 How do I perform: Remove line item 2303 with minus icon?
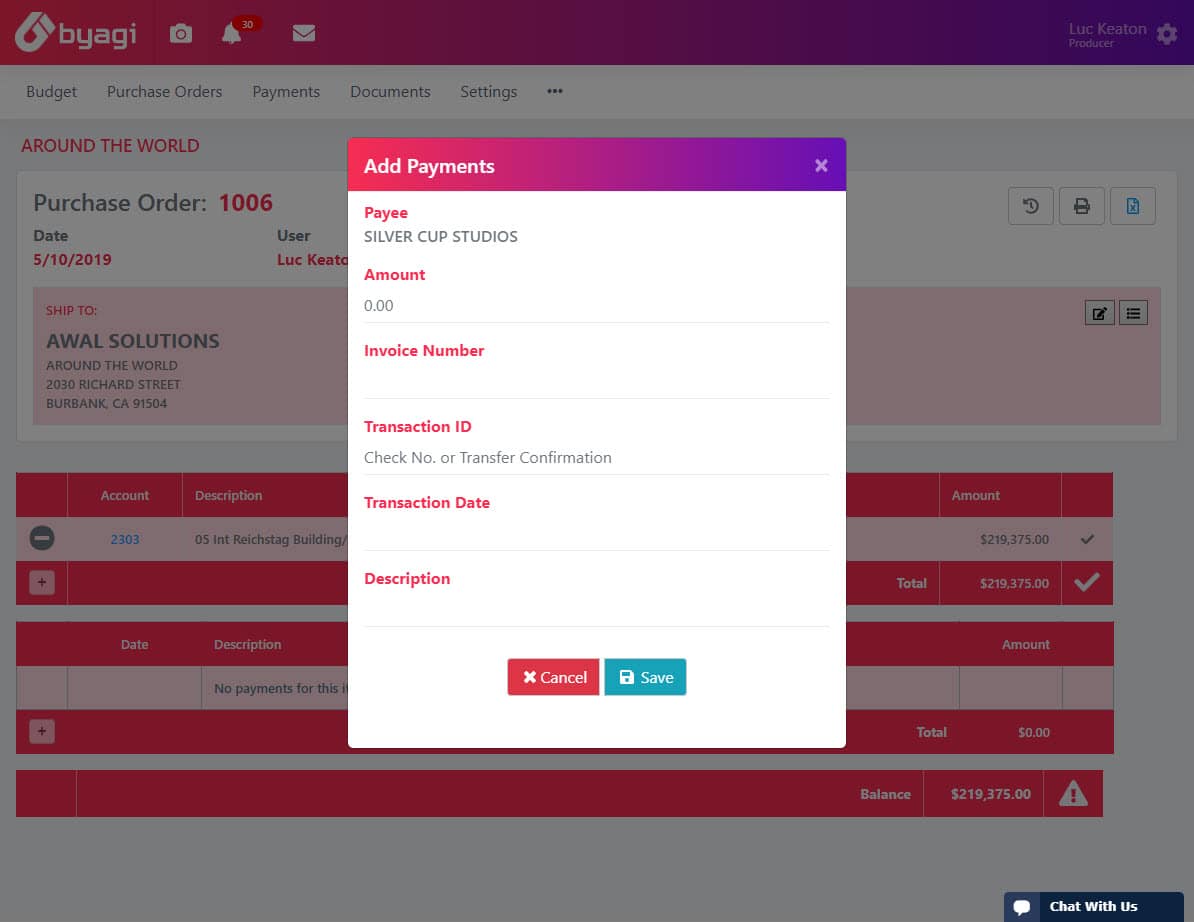pos(41,538)
